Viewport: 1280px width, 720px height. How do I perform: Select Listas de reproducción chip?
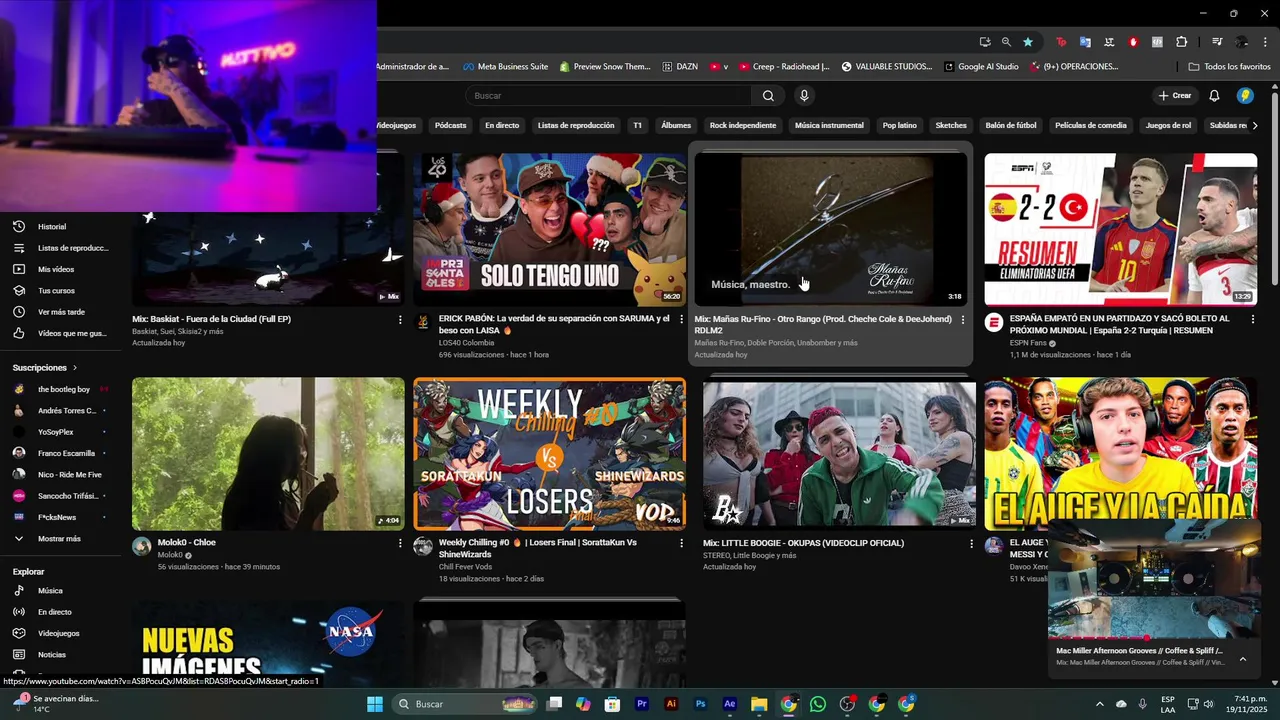coord(576,126)
